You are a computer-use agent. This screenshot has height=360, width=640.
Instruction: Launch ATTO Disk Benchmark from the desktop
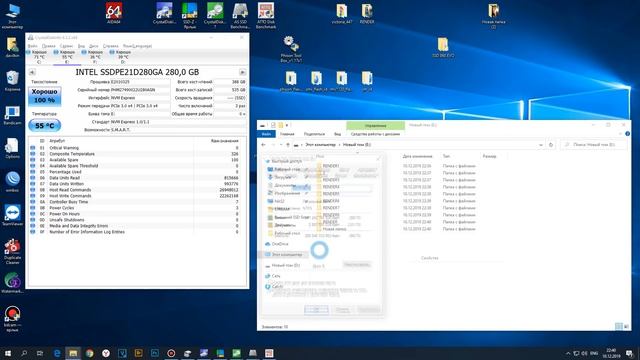[266, 16]
